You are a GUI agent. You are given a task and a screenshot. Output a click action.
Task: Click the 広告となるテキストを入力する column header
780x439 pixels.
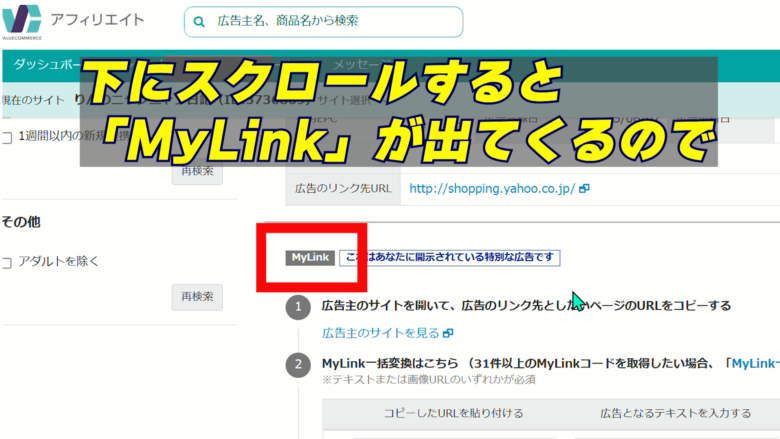pos(675,413)
